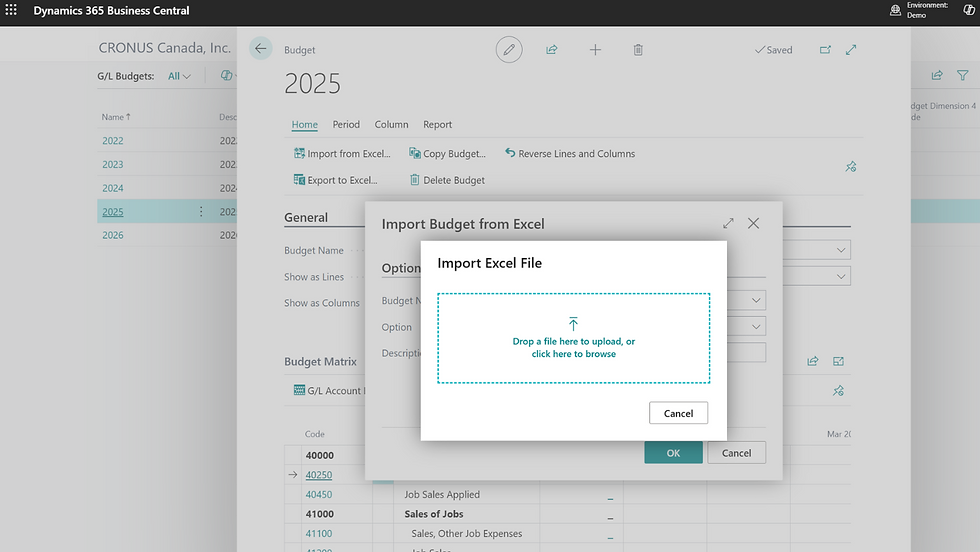Click Export to Excel action
The width and height of the screenshot is (980, 552).
pos(336,179)
